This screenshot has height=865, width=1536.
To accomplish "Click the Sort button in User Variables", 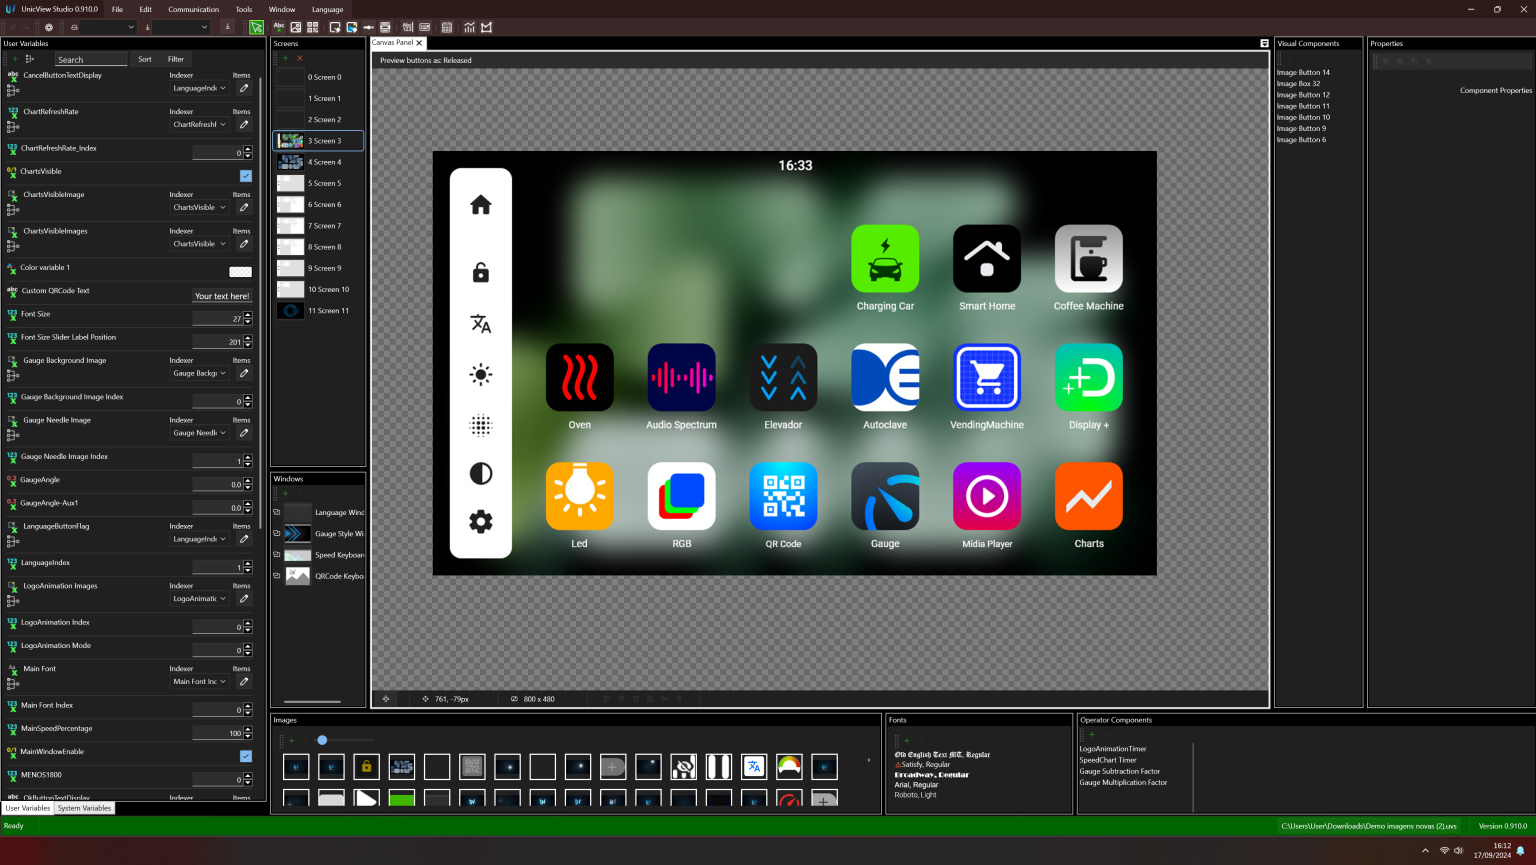I will (x=145, y=59).
